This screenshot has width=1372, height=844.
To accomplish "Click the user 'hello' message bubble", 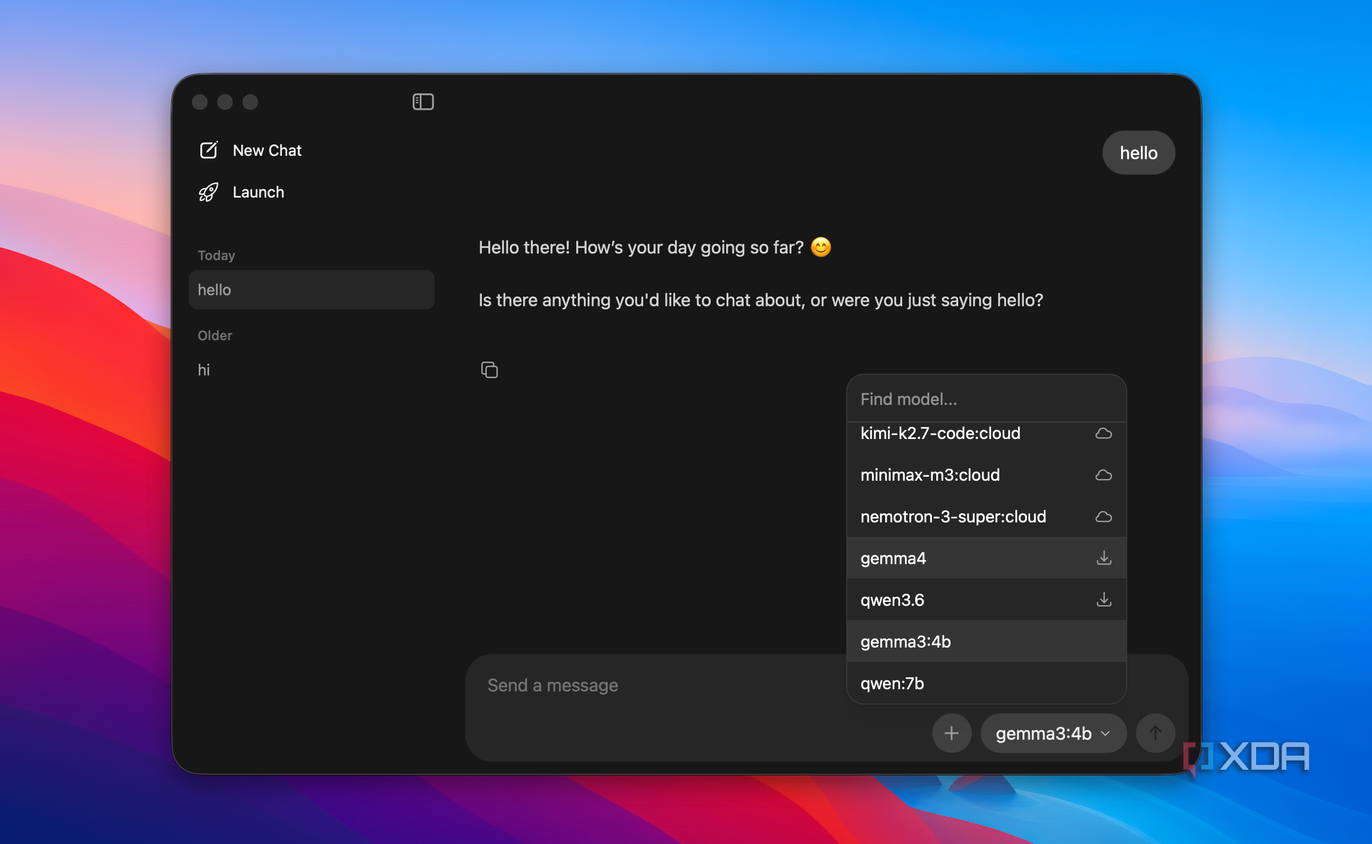I will (x=1138, y=153).
